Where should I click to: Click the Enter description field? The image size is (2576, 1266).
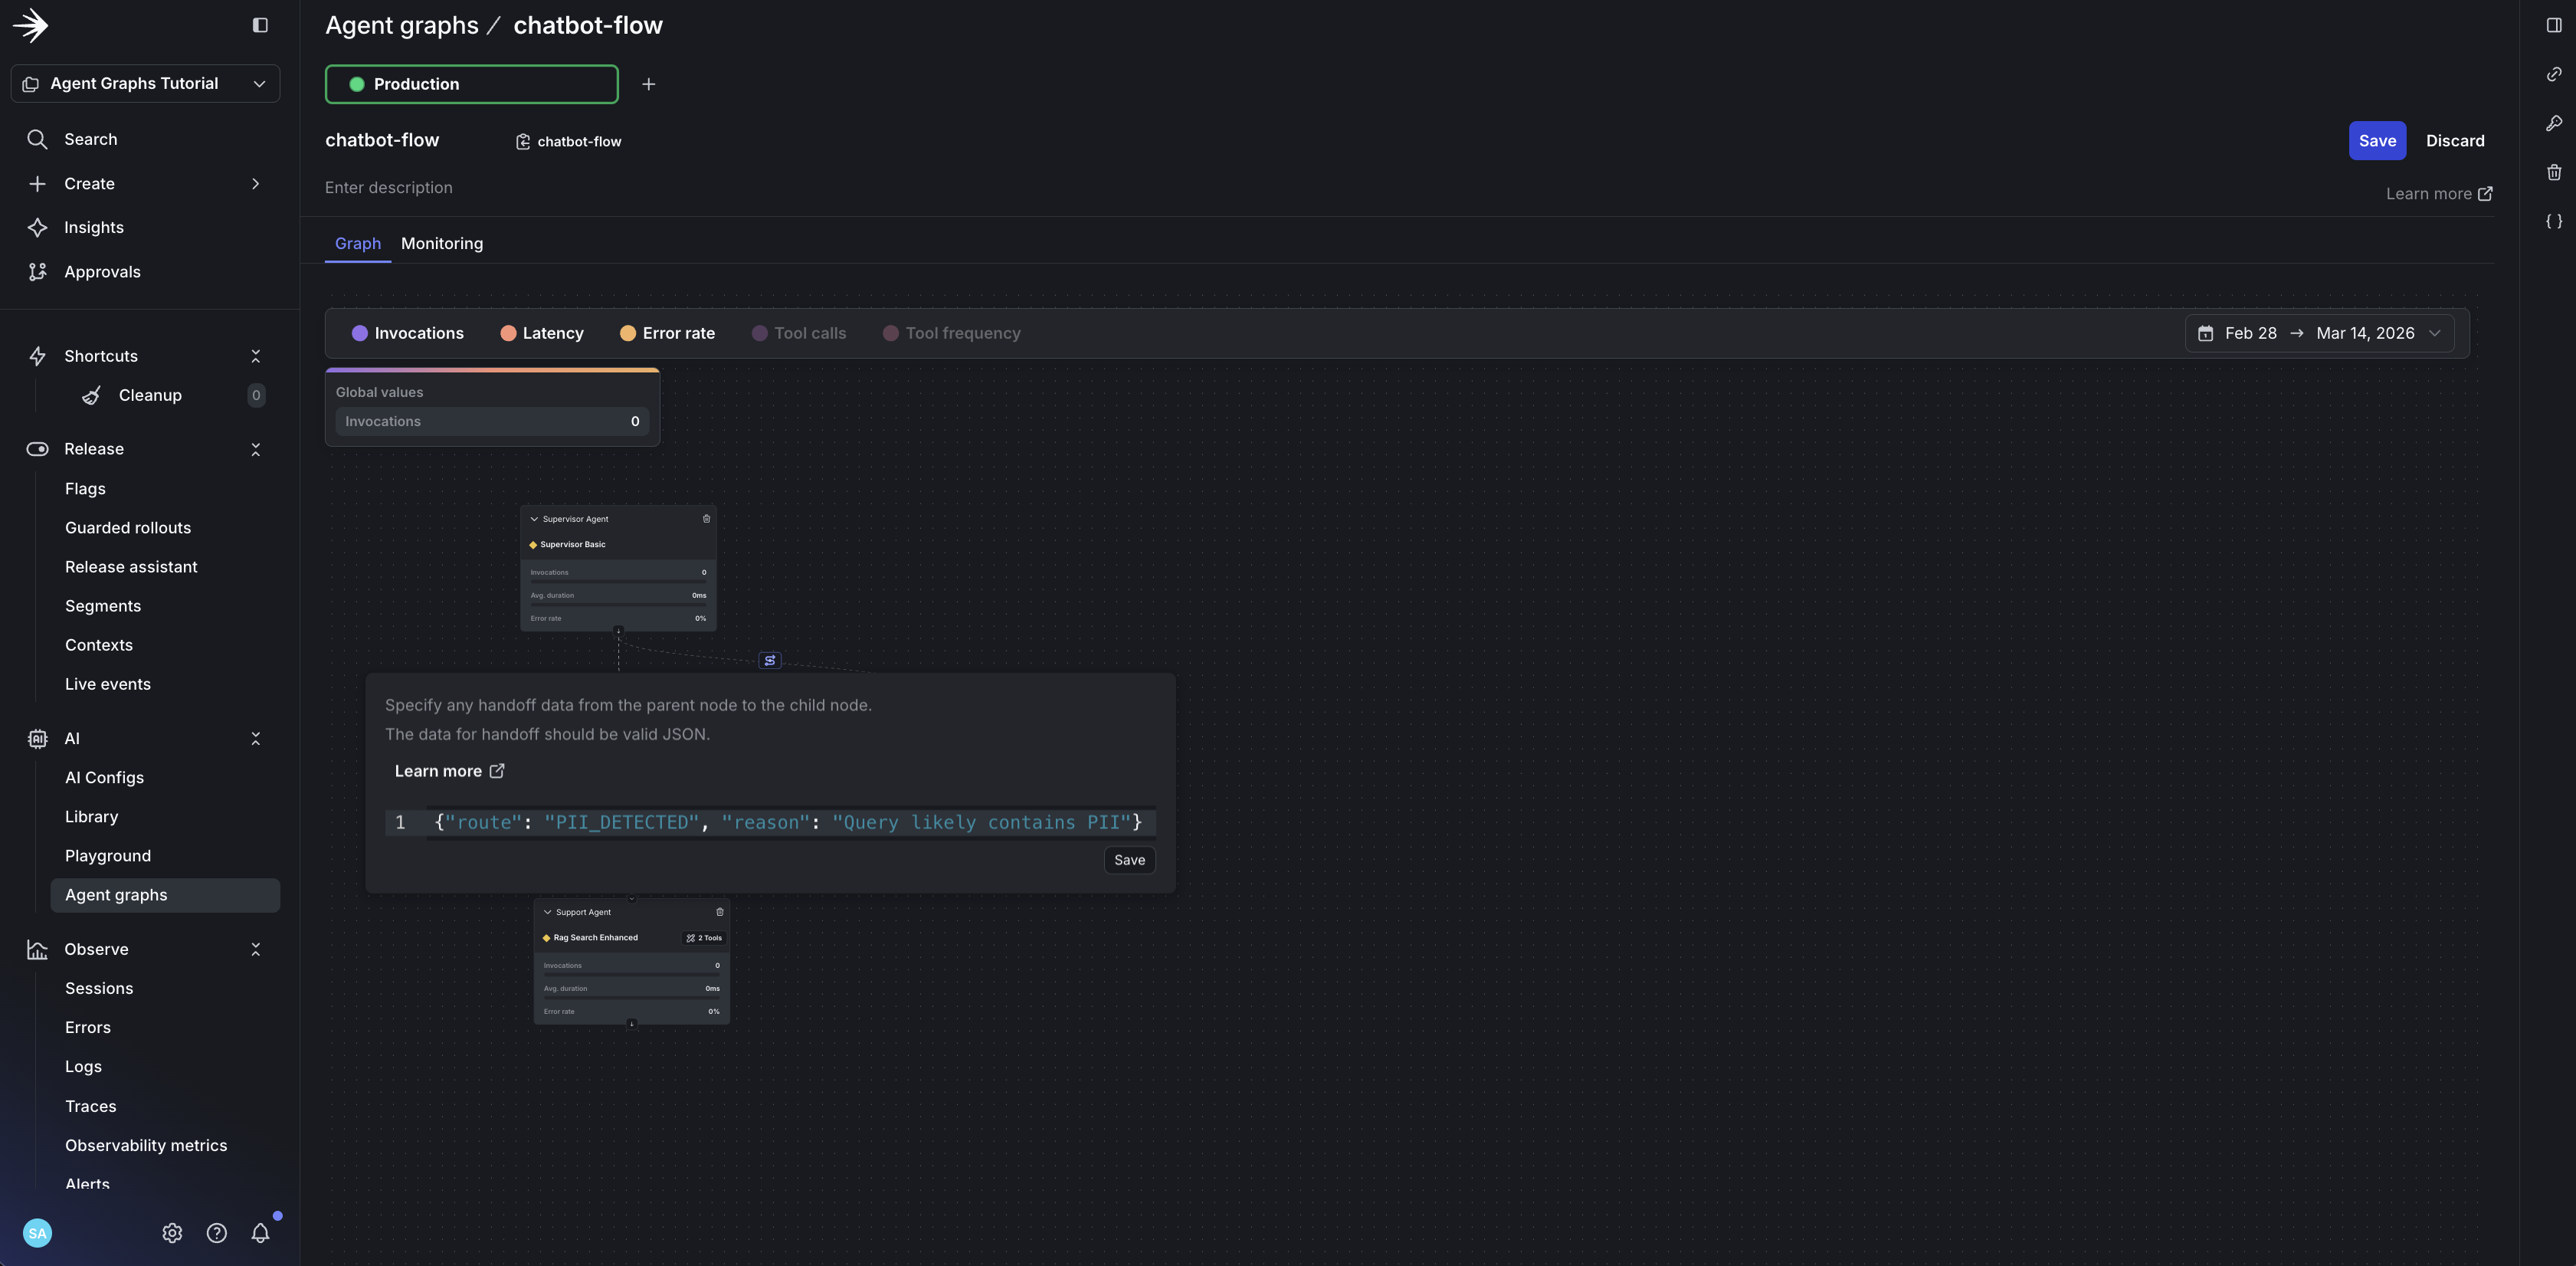click(x=389, y=188)
